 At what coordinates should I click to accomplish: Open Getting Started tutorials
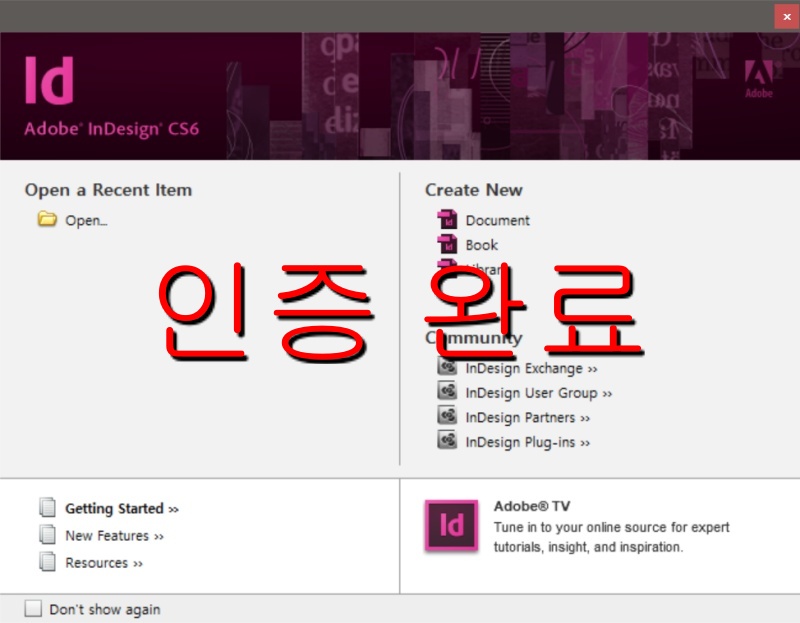113,508
